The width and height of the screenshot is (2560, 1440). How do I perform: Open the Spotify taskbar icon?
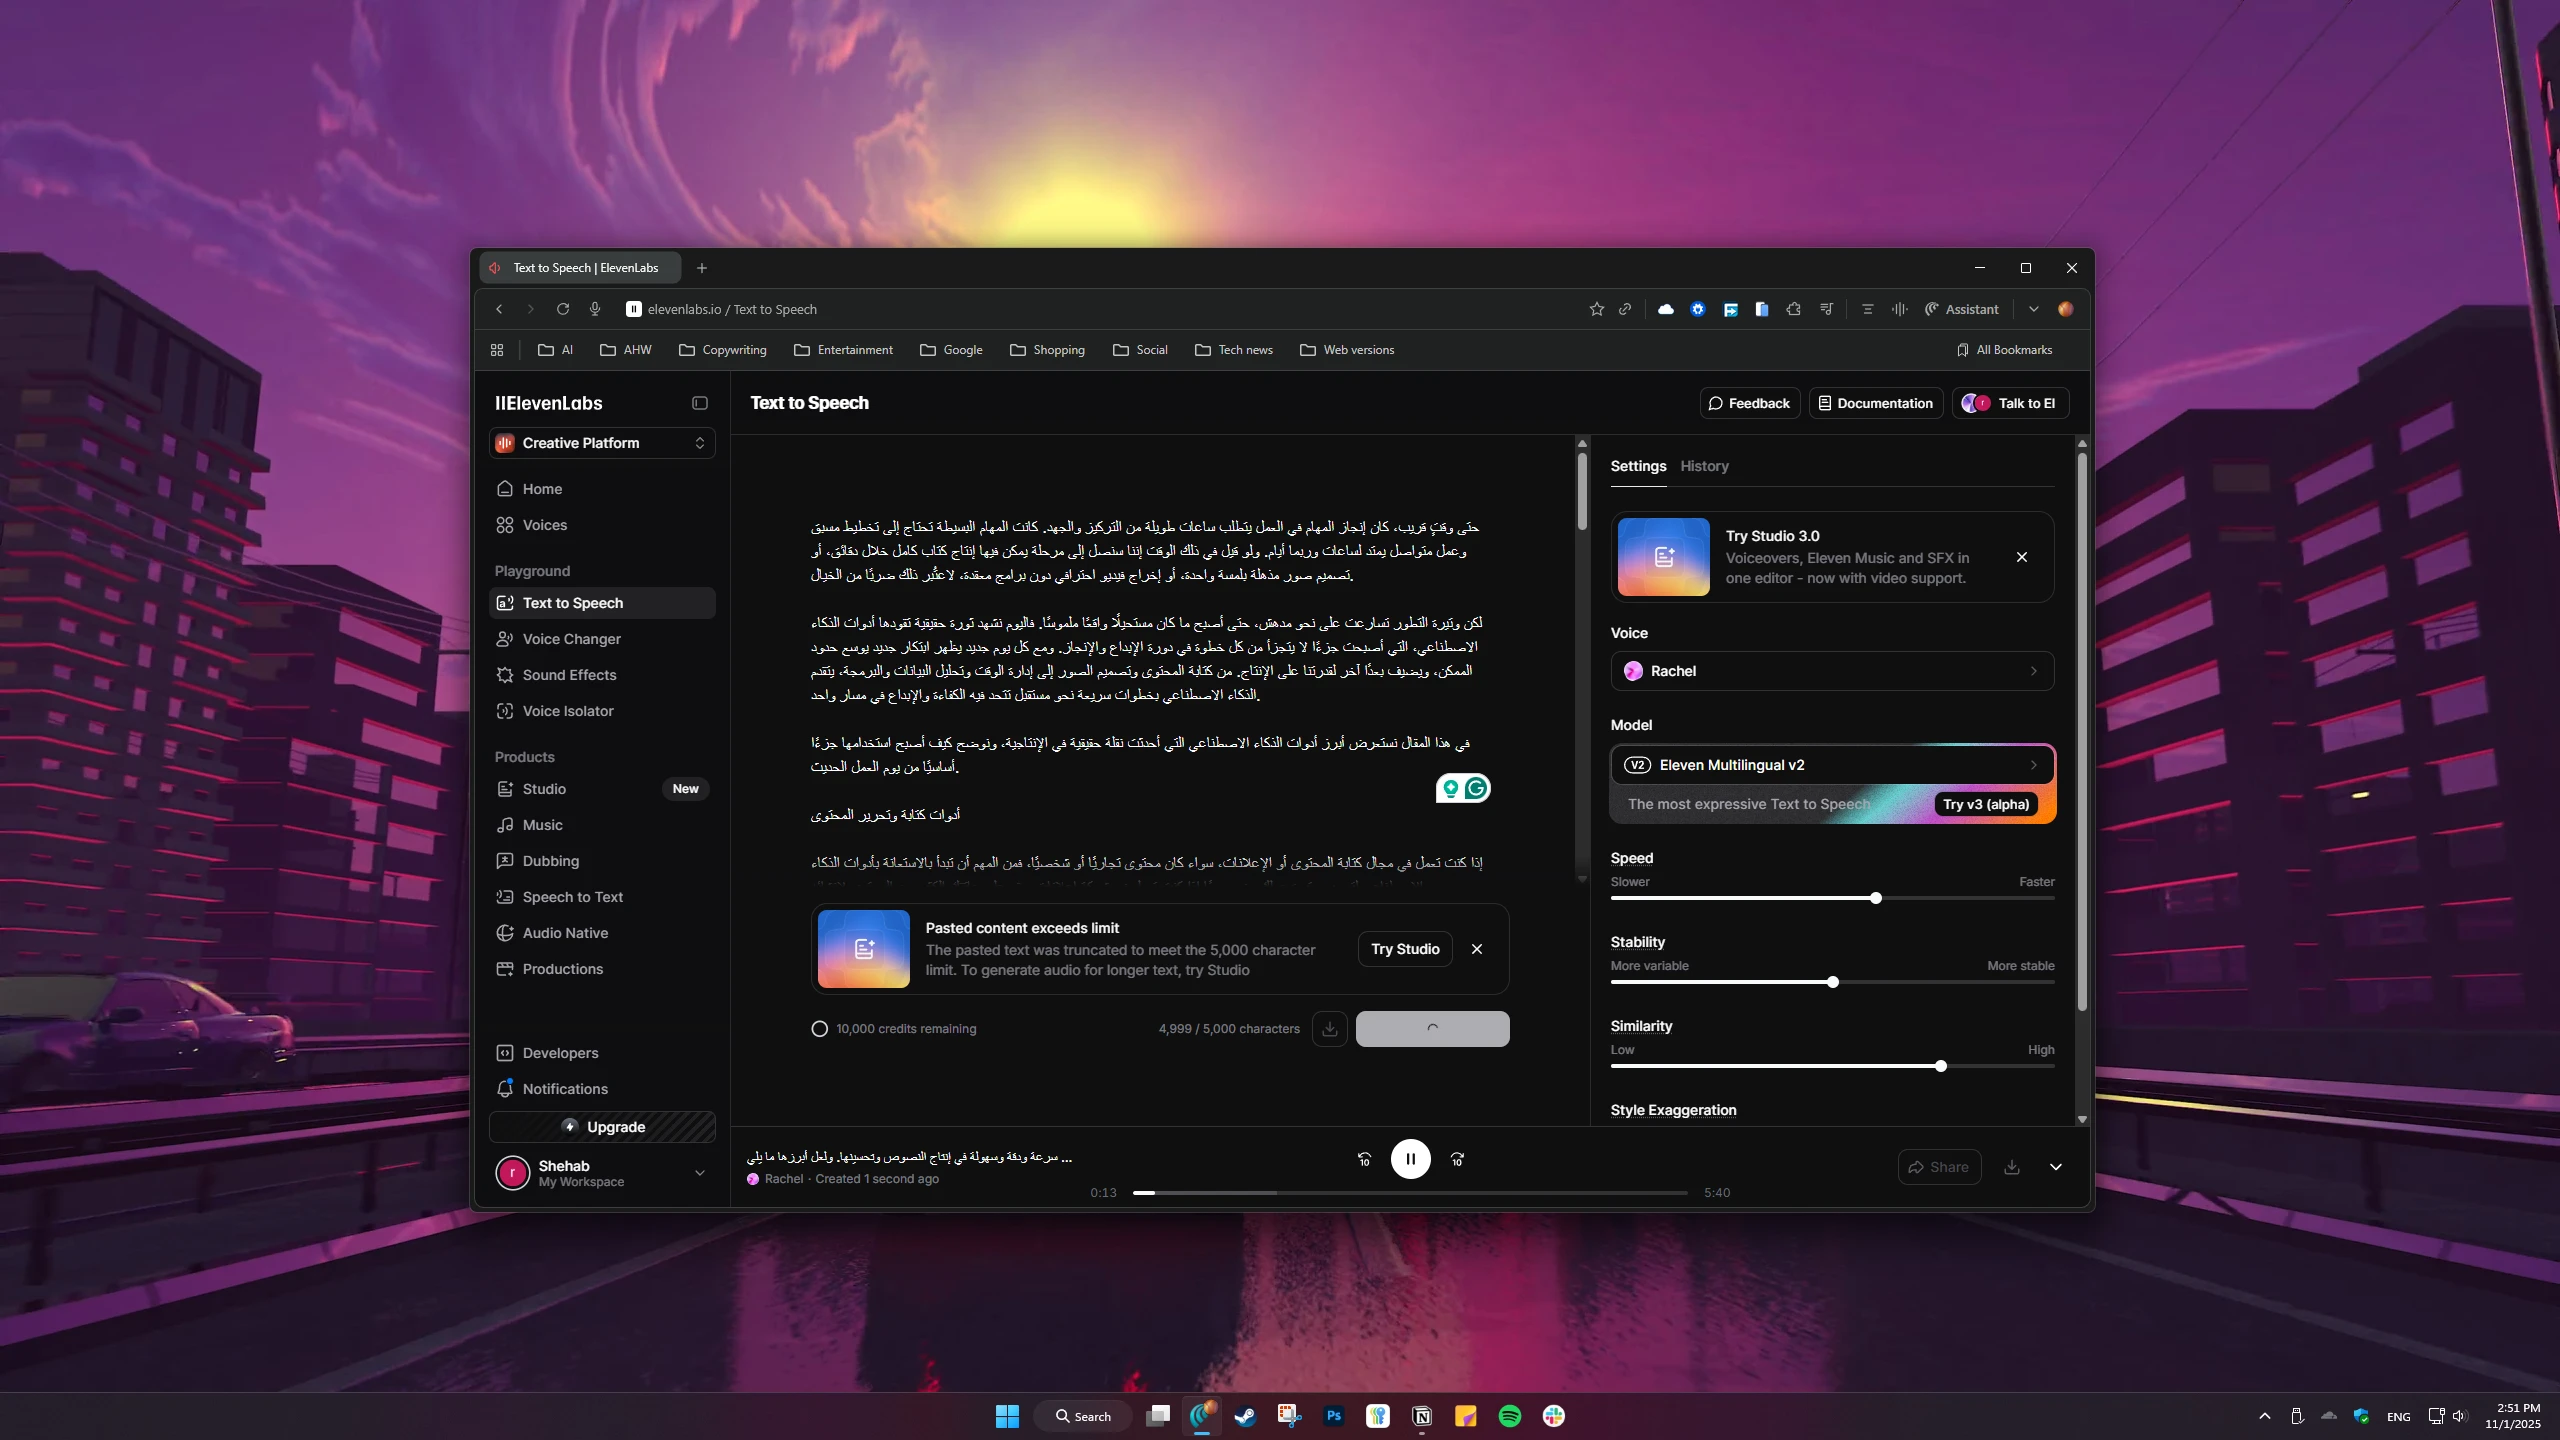coord(1509,1416)
